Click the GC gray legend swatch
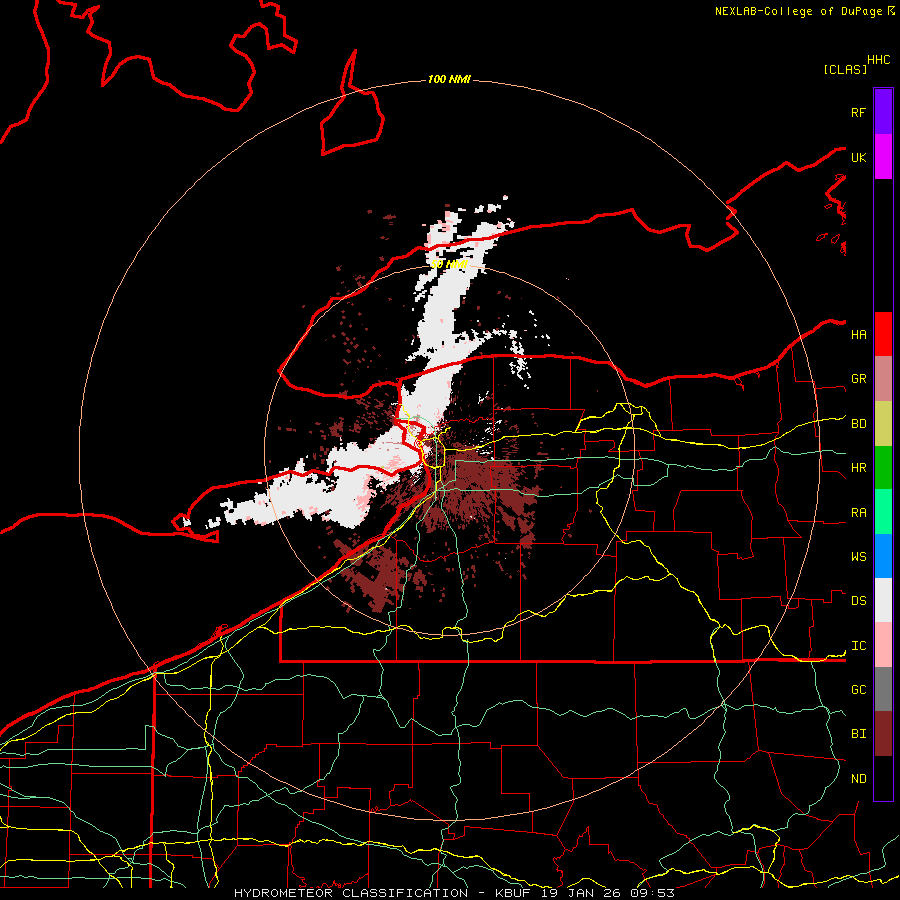Screen dimensions: 900x900 pyautogui.click(x=883, y=689)
